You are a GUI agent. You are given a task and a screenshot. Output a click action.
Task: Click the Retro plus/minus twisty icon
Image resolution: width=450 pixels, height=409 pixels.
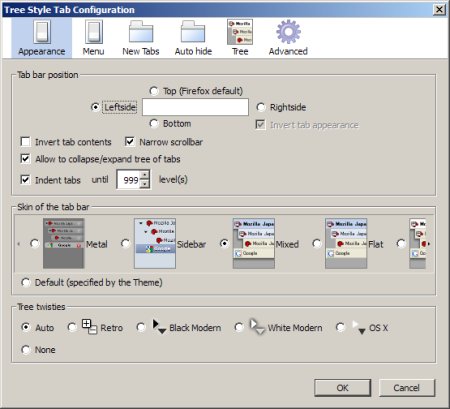[x=89, y=327]
